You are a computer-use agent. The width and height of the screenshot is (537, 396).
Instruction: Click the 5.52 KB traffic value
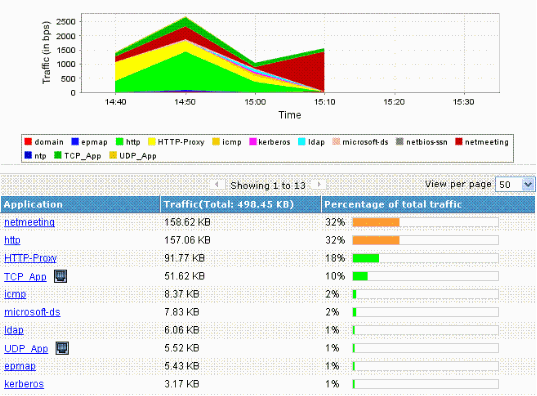pos(182,348)
